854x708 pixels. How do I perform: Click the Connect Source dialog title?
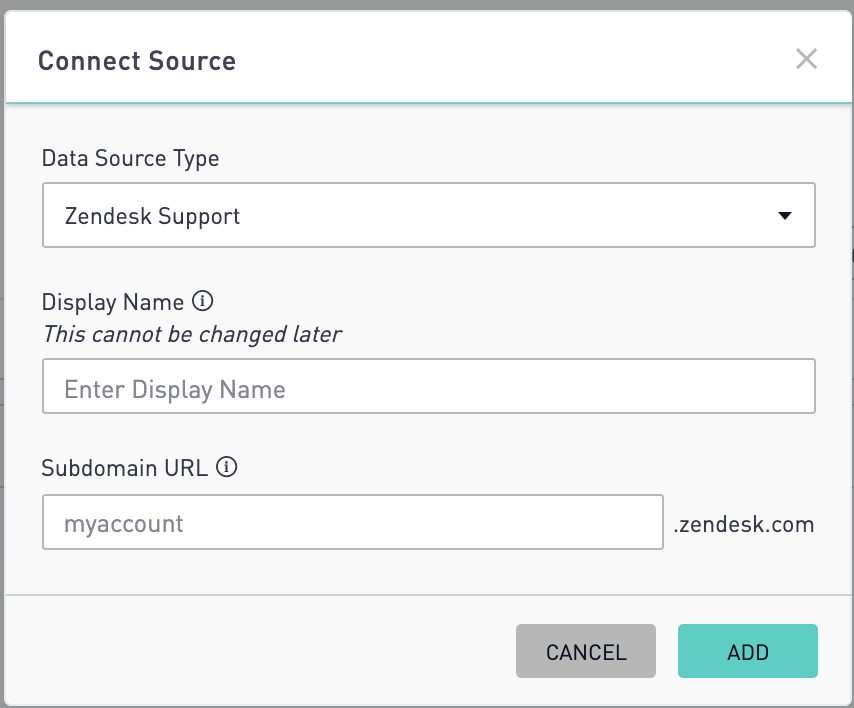(137, 60)
